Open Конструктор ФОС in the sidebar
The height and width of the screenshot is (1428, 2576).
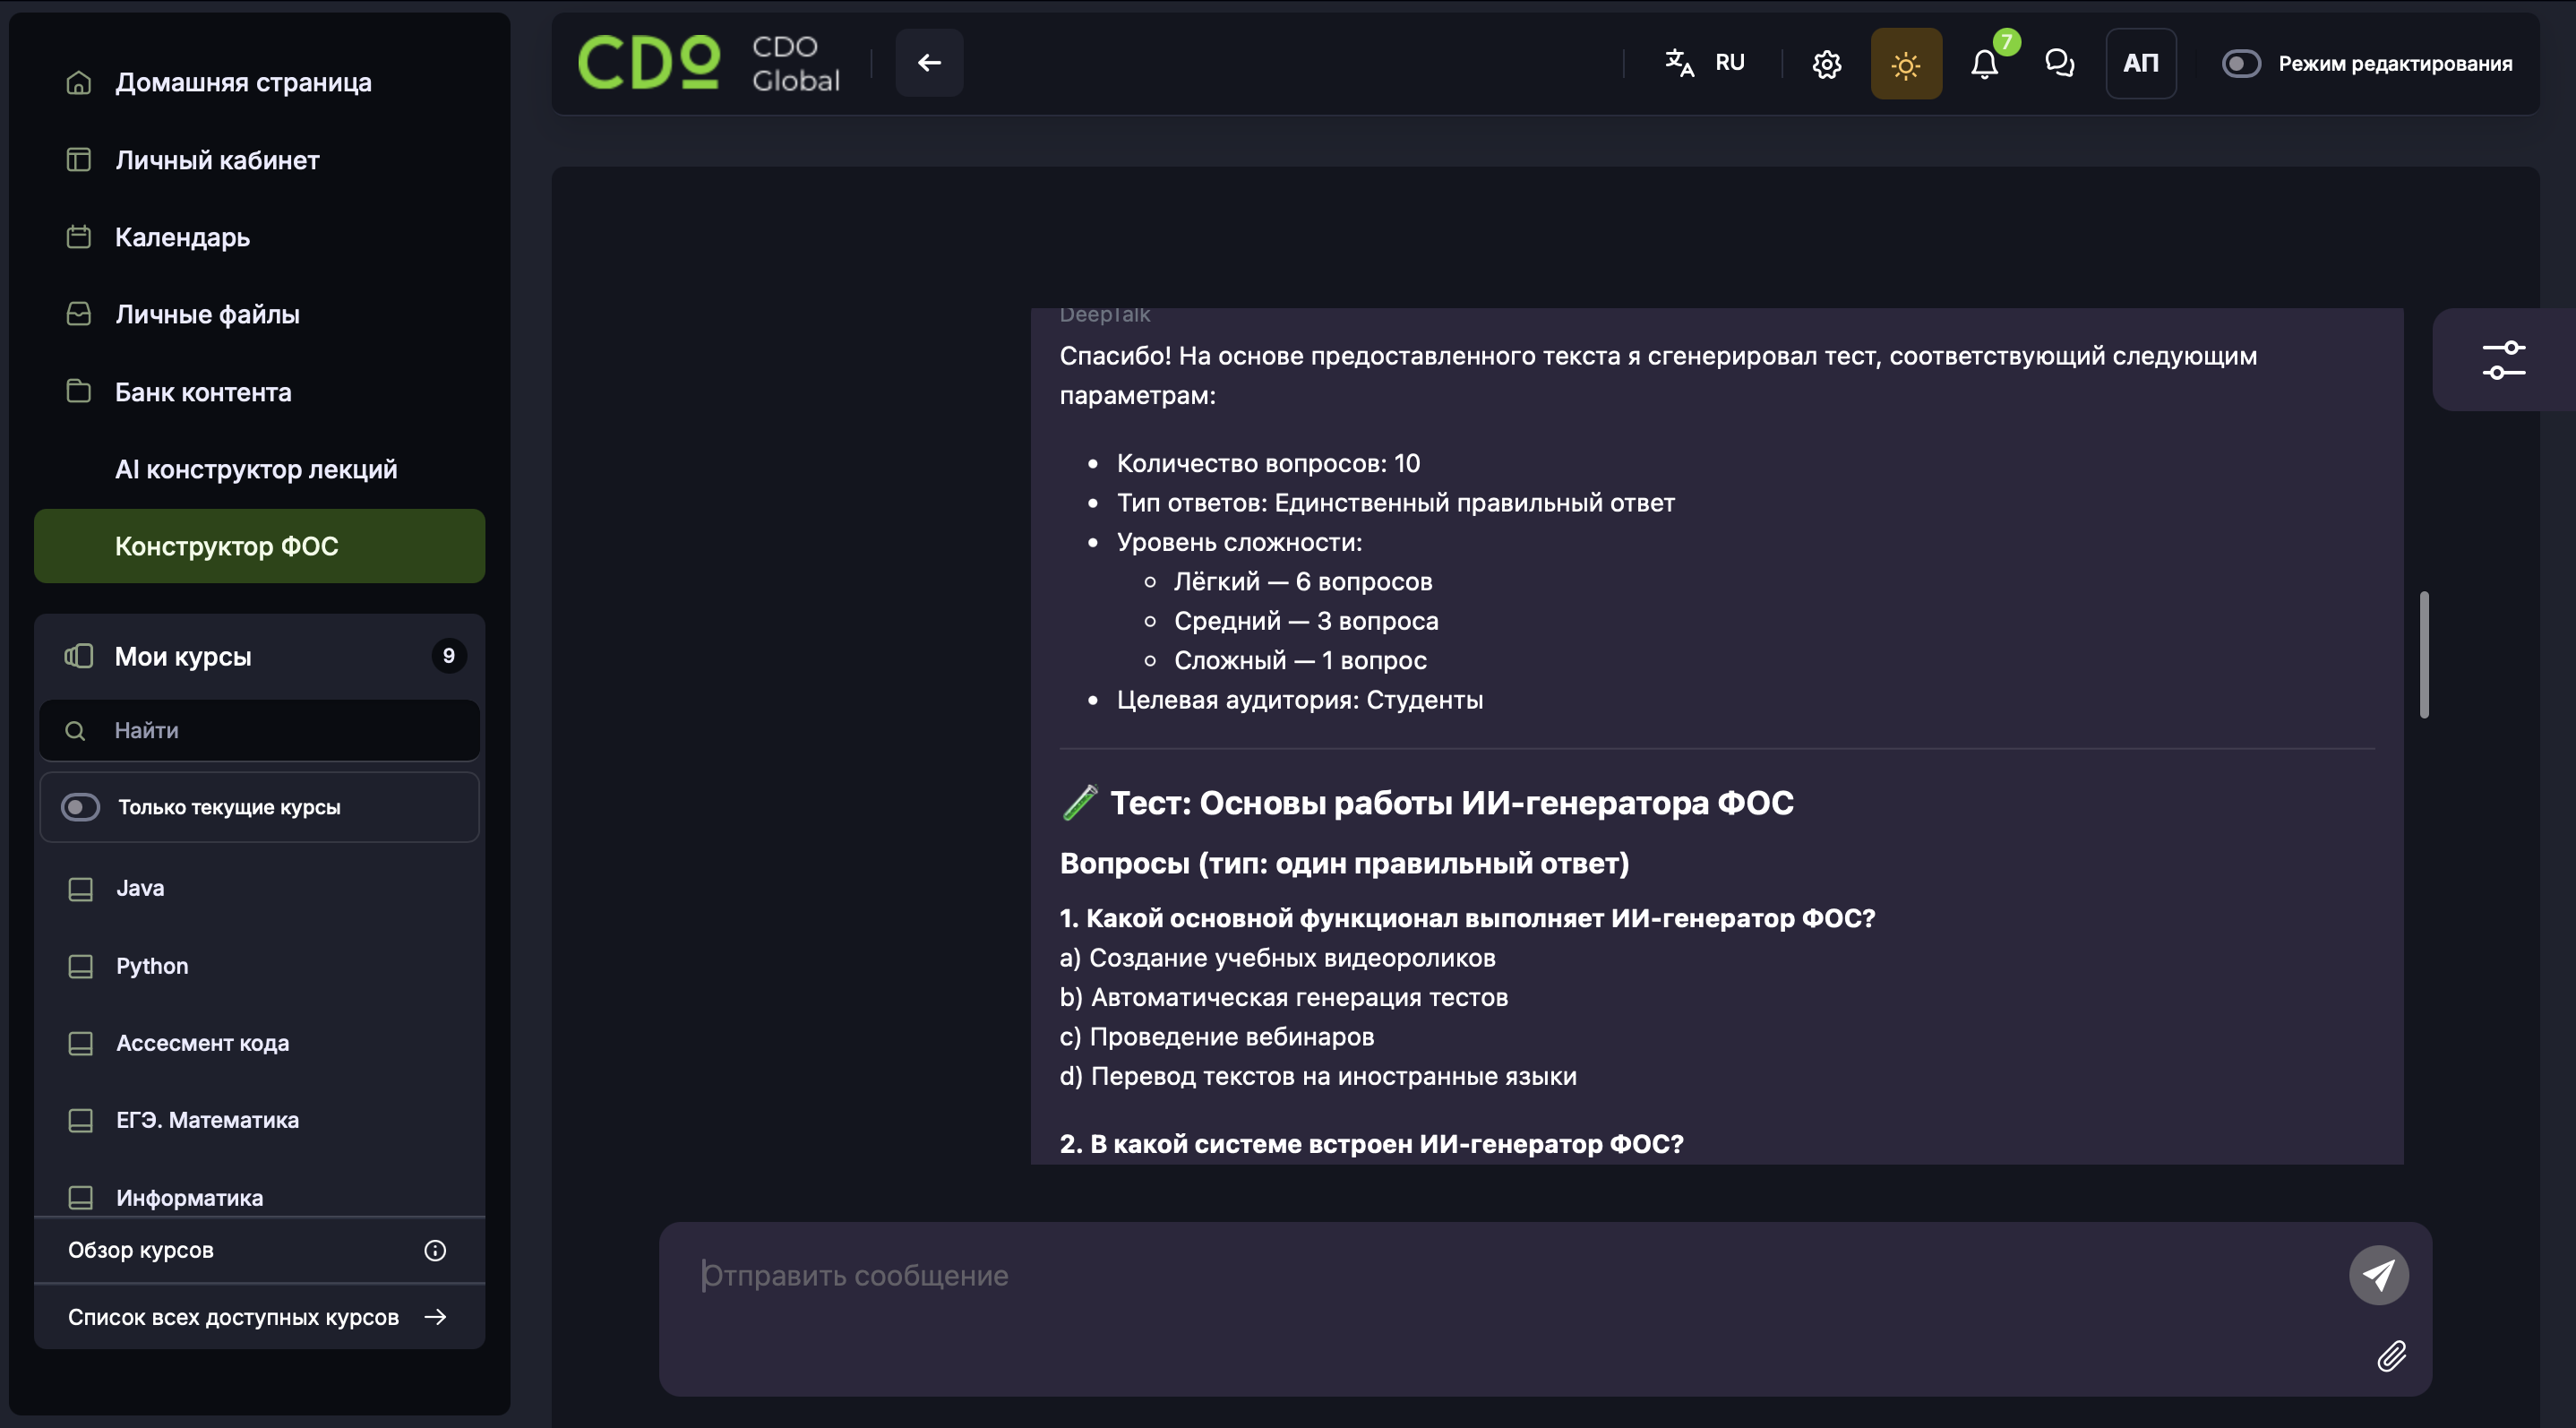coord(259,546)
